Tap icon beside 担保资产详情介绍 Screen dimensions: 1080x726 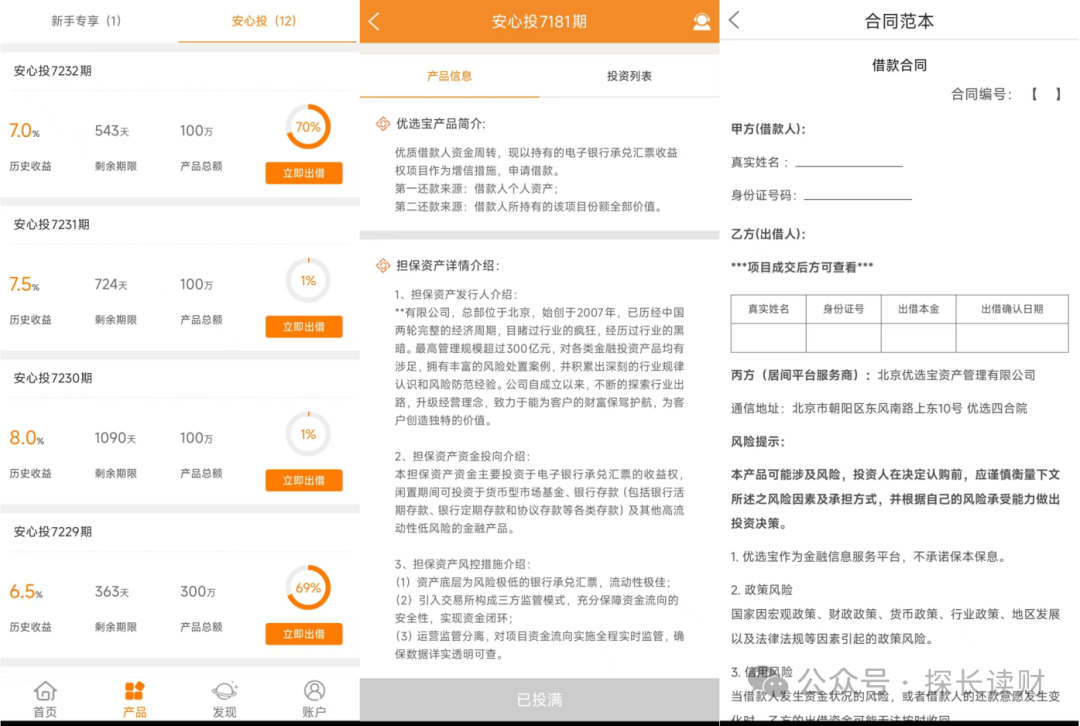tap(382, 265)
